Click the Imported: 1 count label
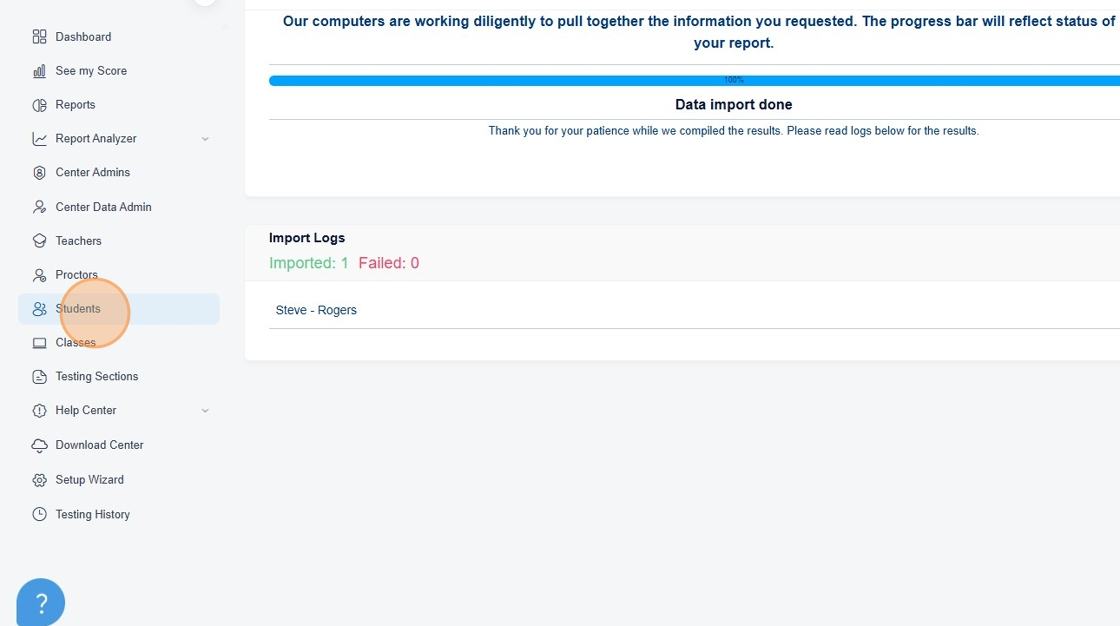 coord(309,263)
